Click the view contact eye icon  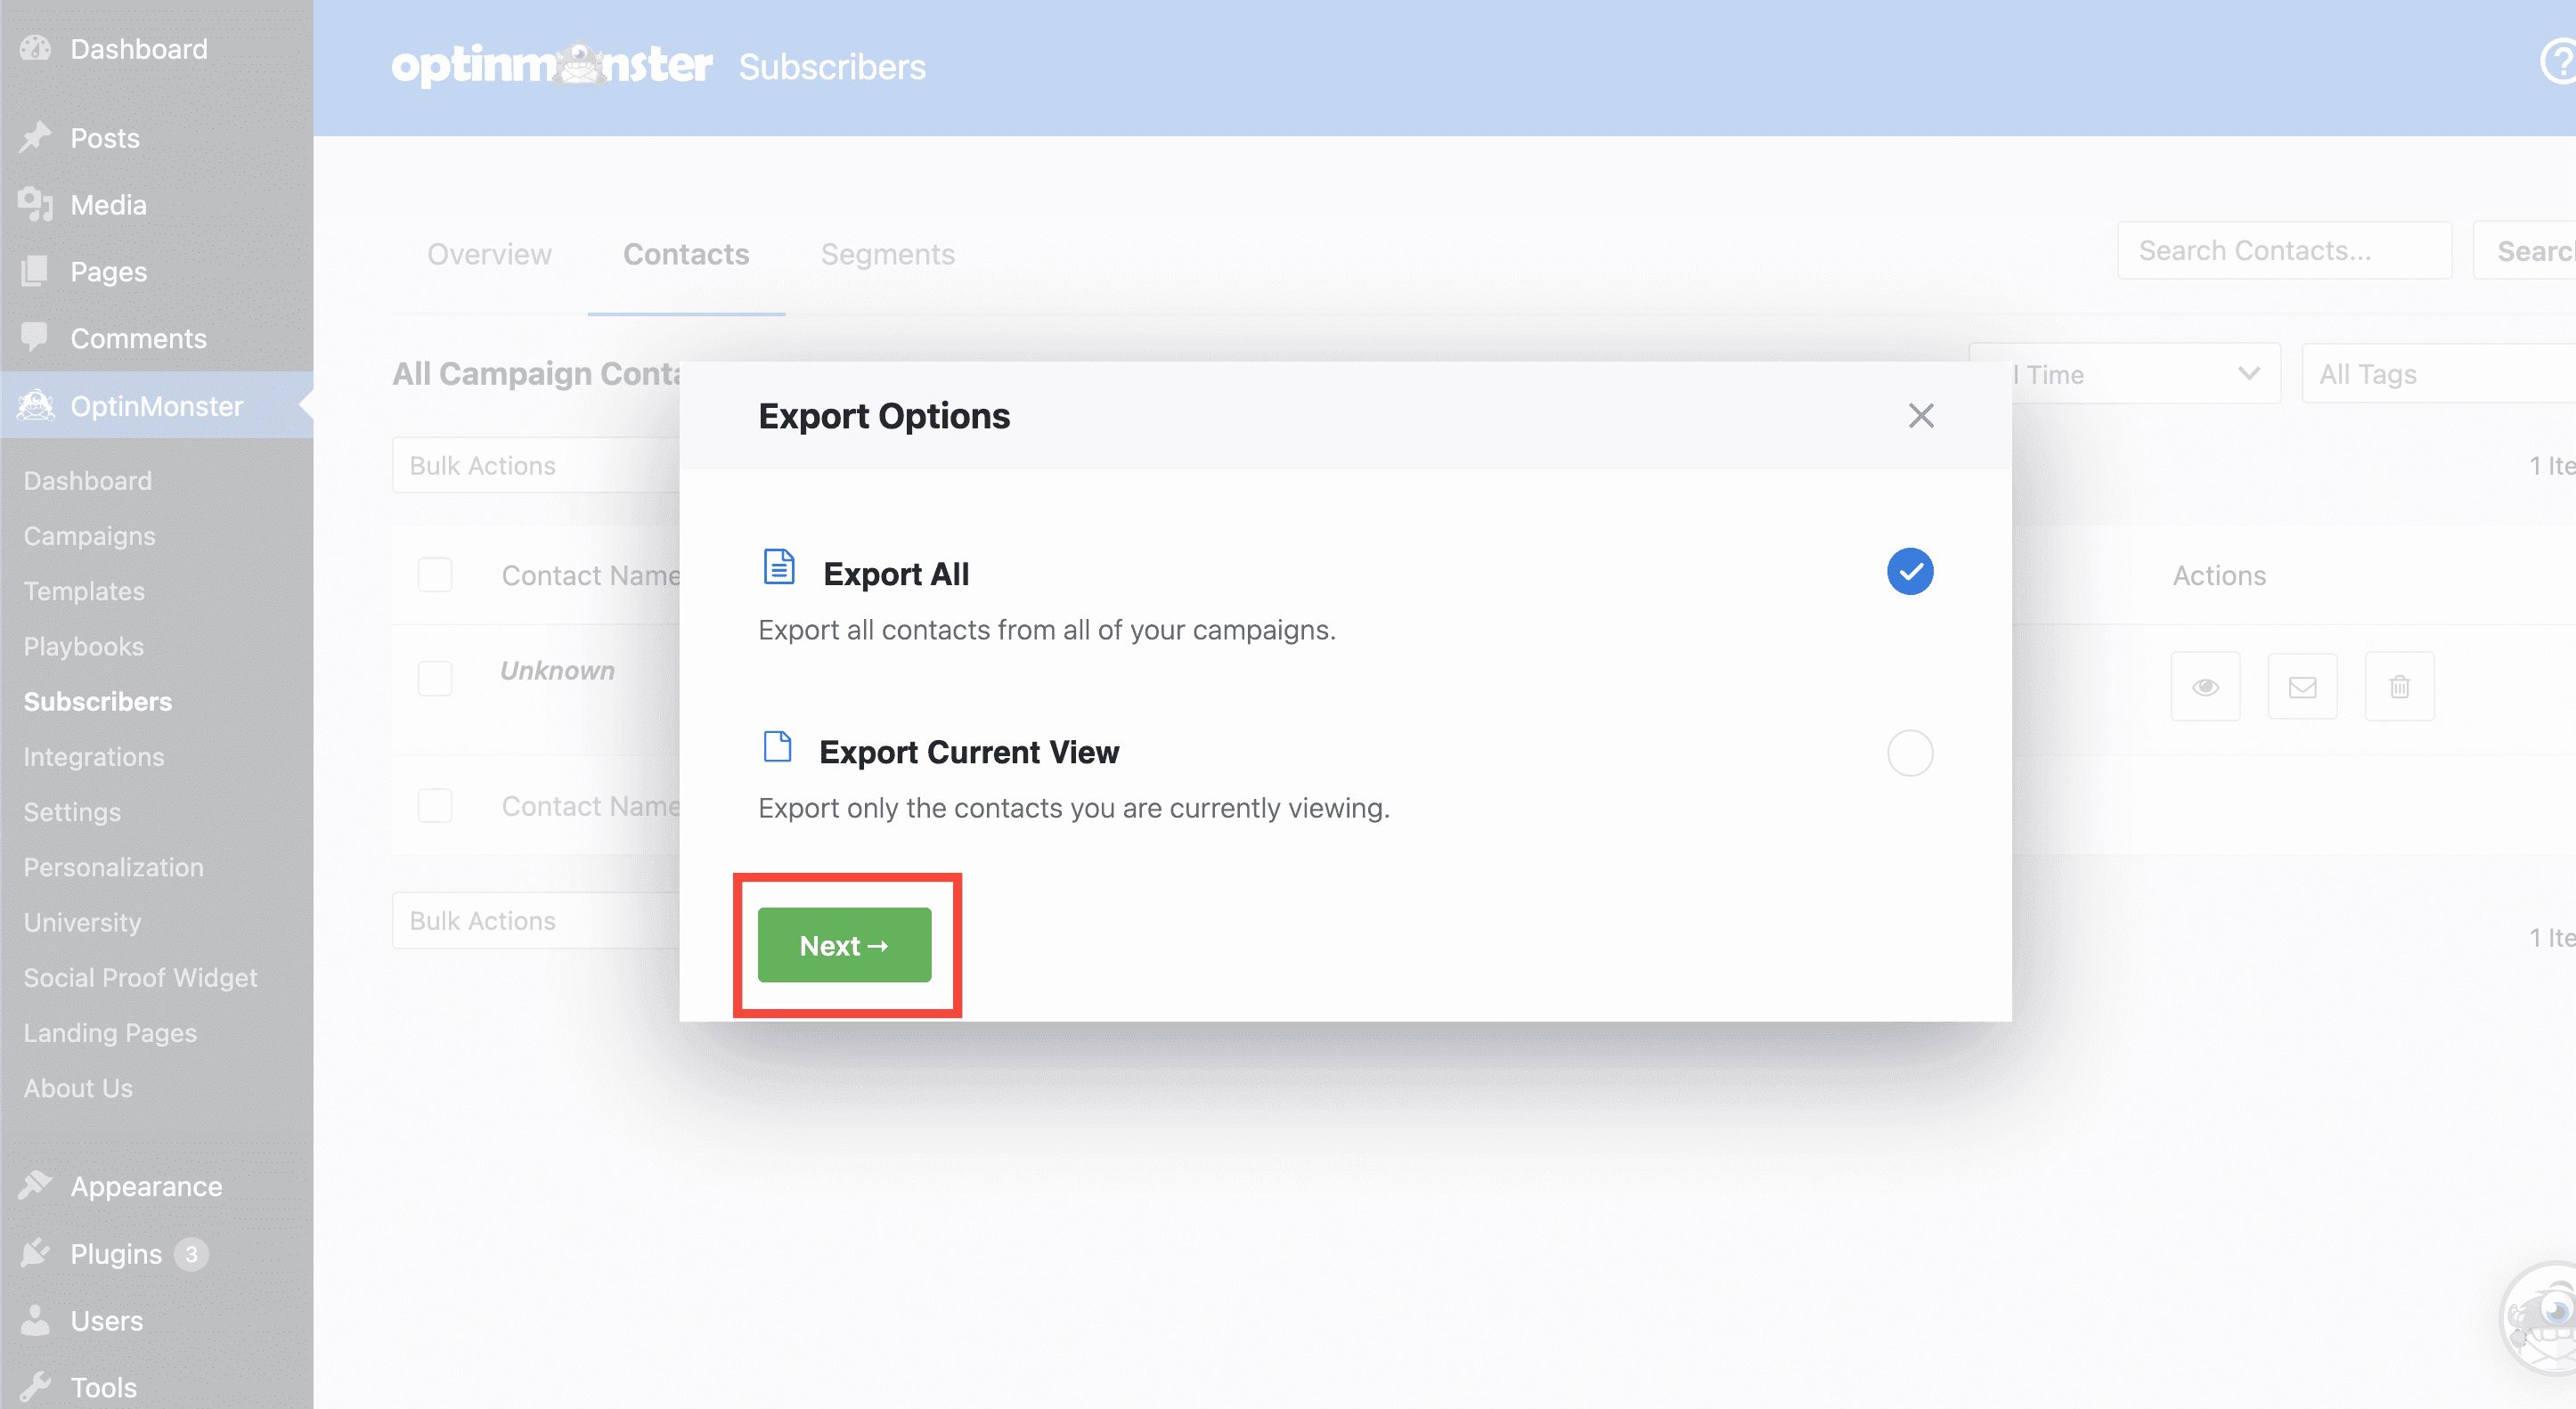coord(2205,687)
